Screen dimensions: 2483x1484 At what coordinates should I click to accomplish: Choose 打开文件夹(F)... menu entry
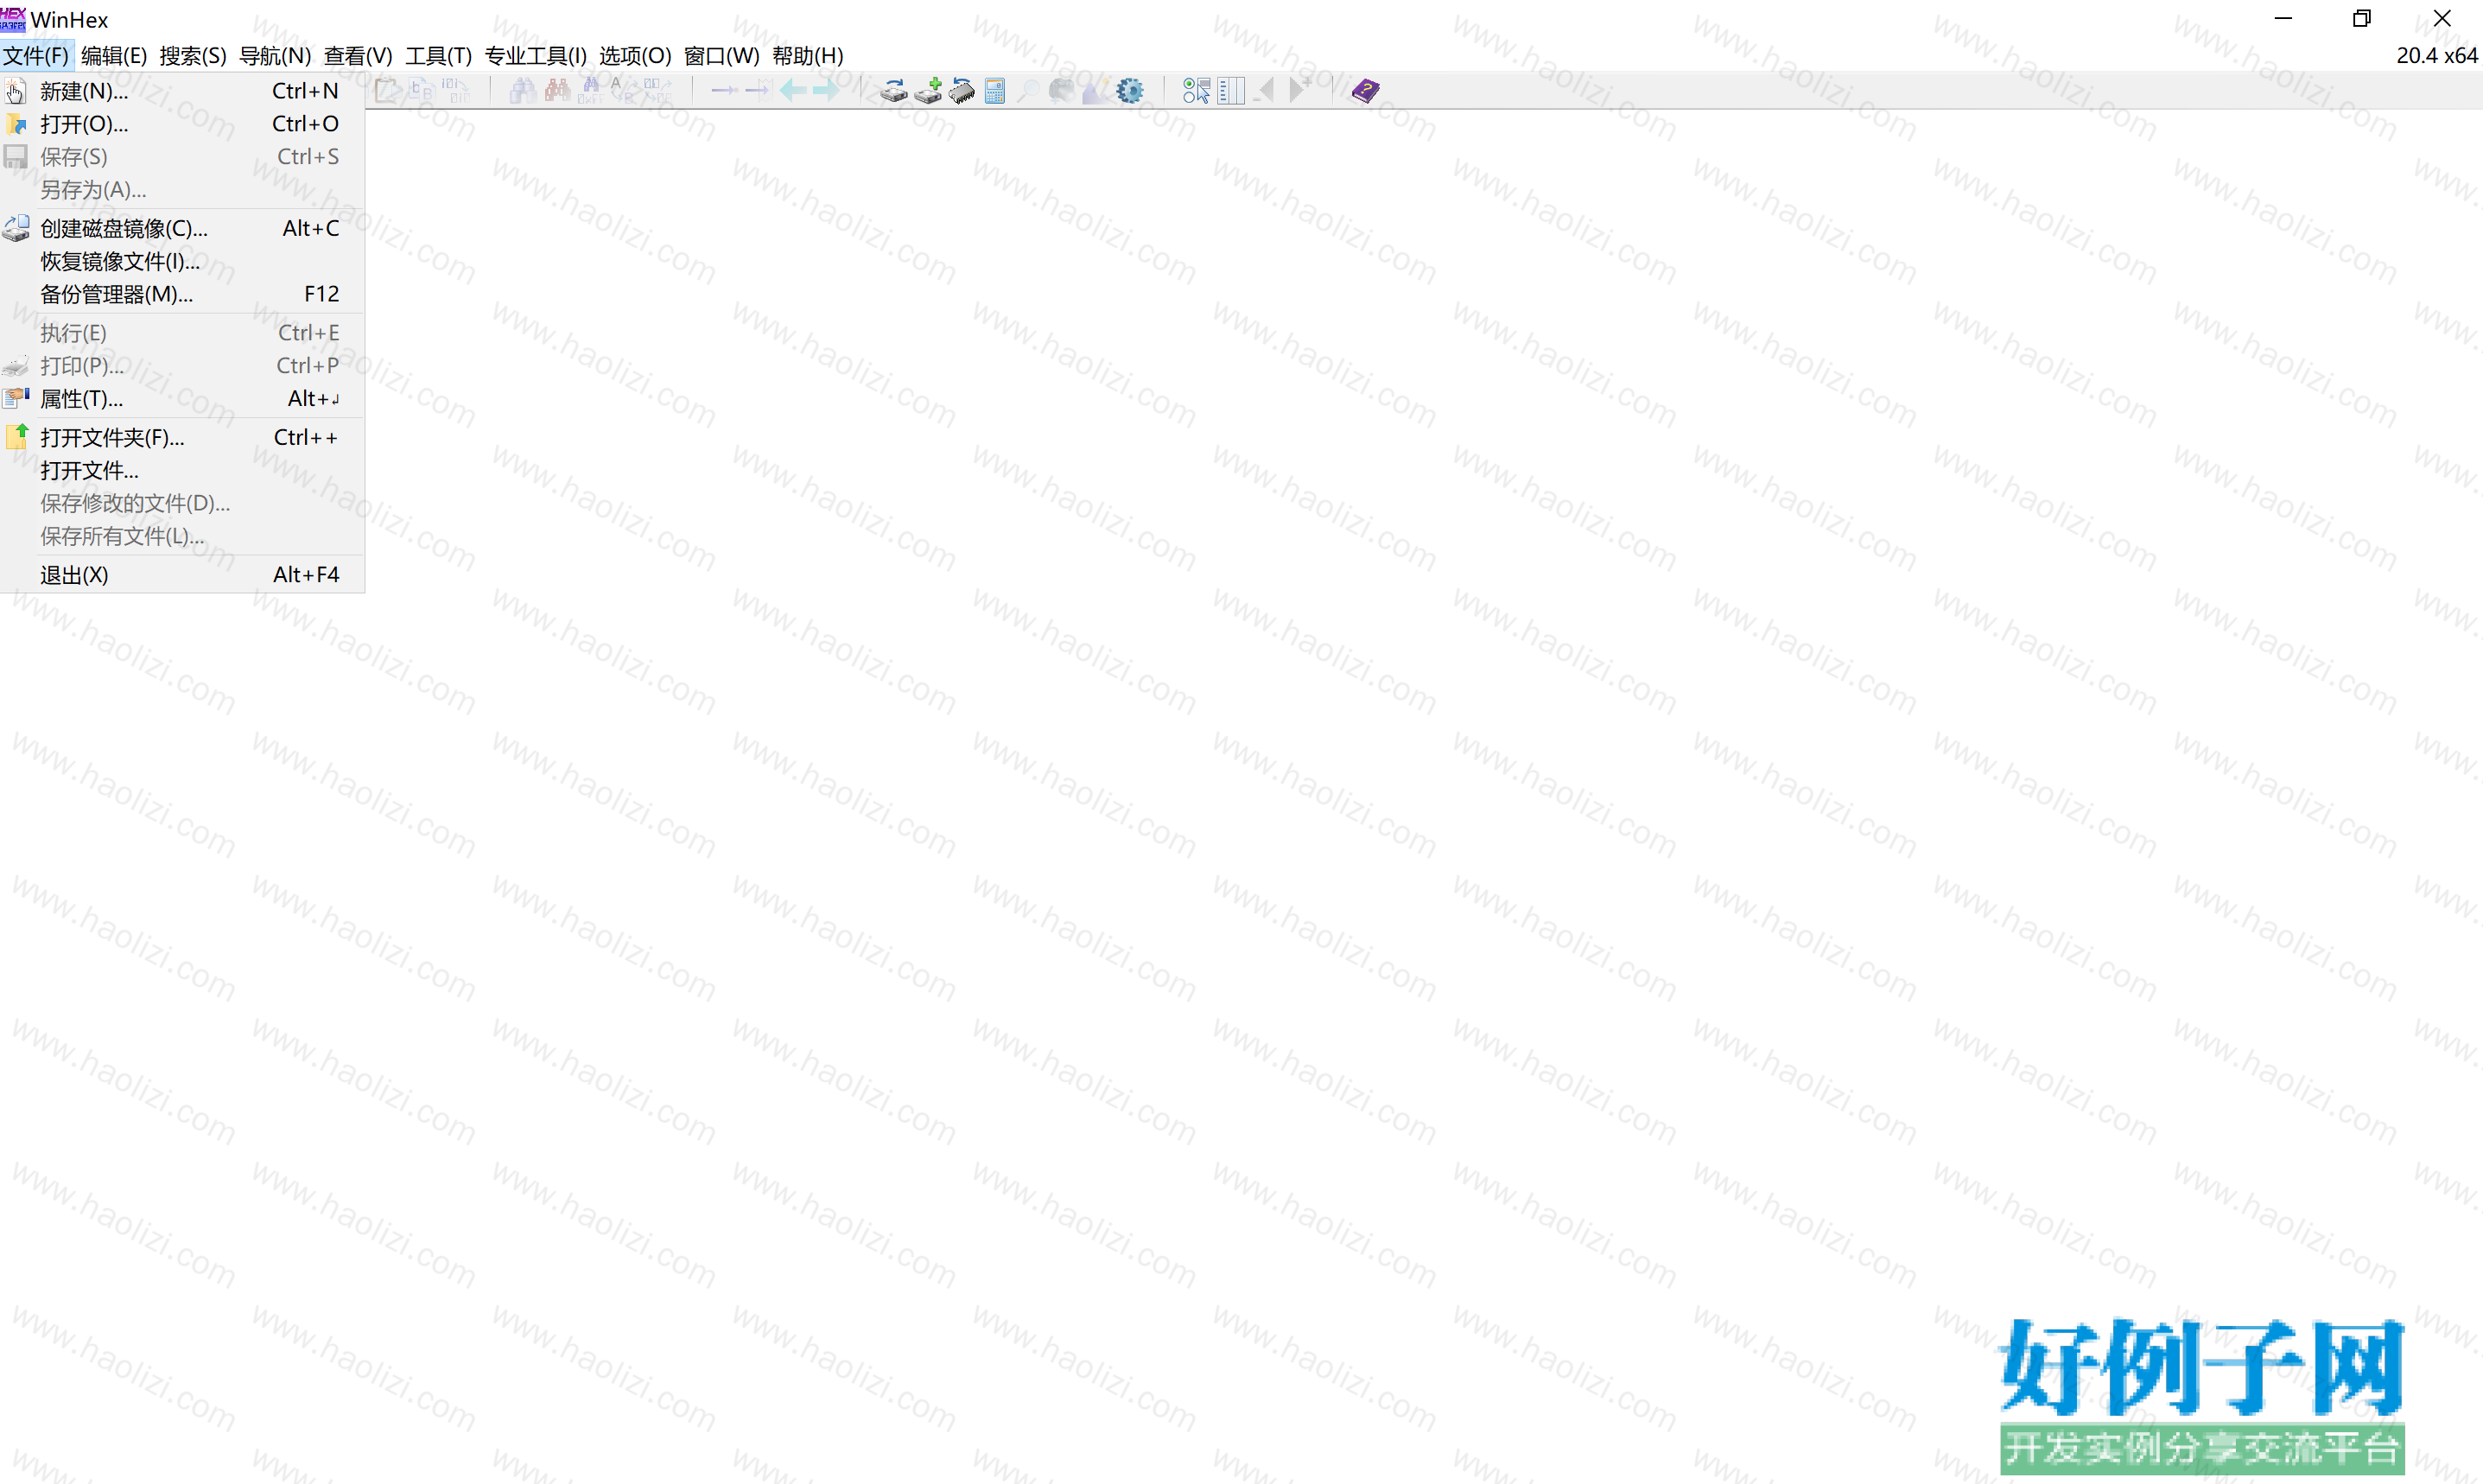point(182,437)
